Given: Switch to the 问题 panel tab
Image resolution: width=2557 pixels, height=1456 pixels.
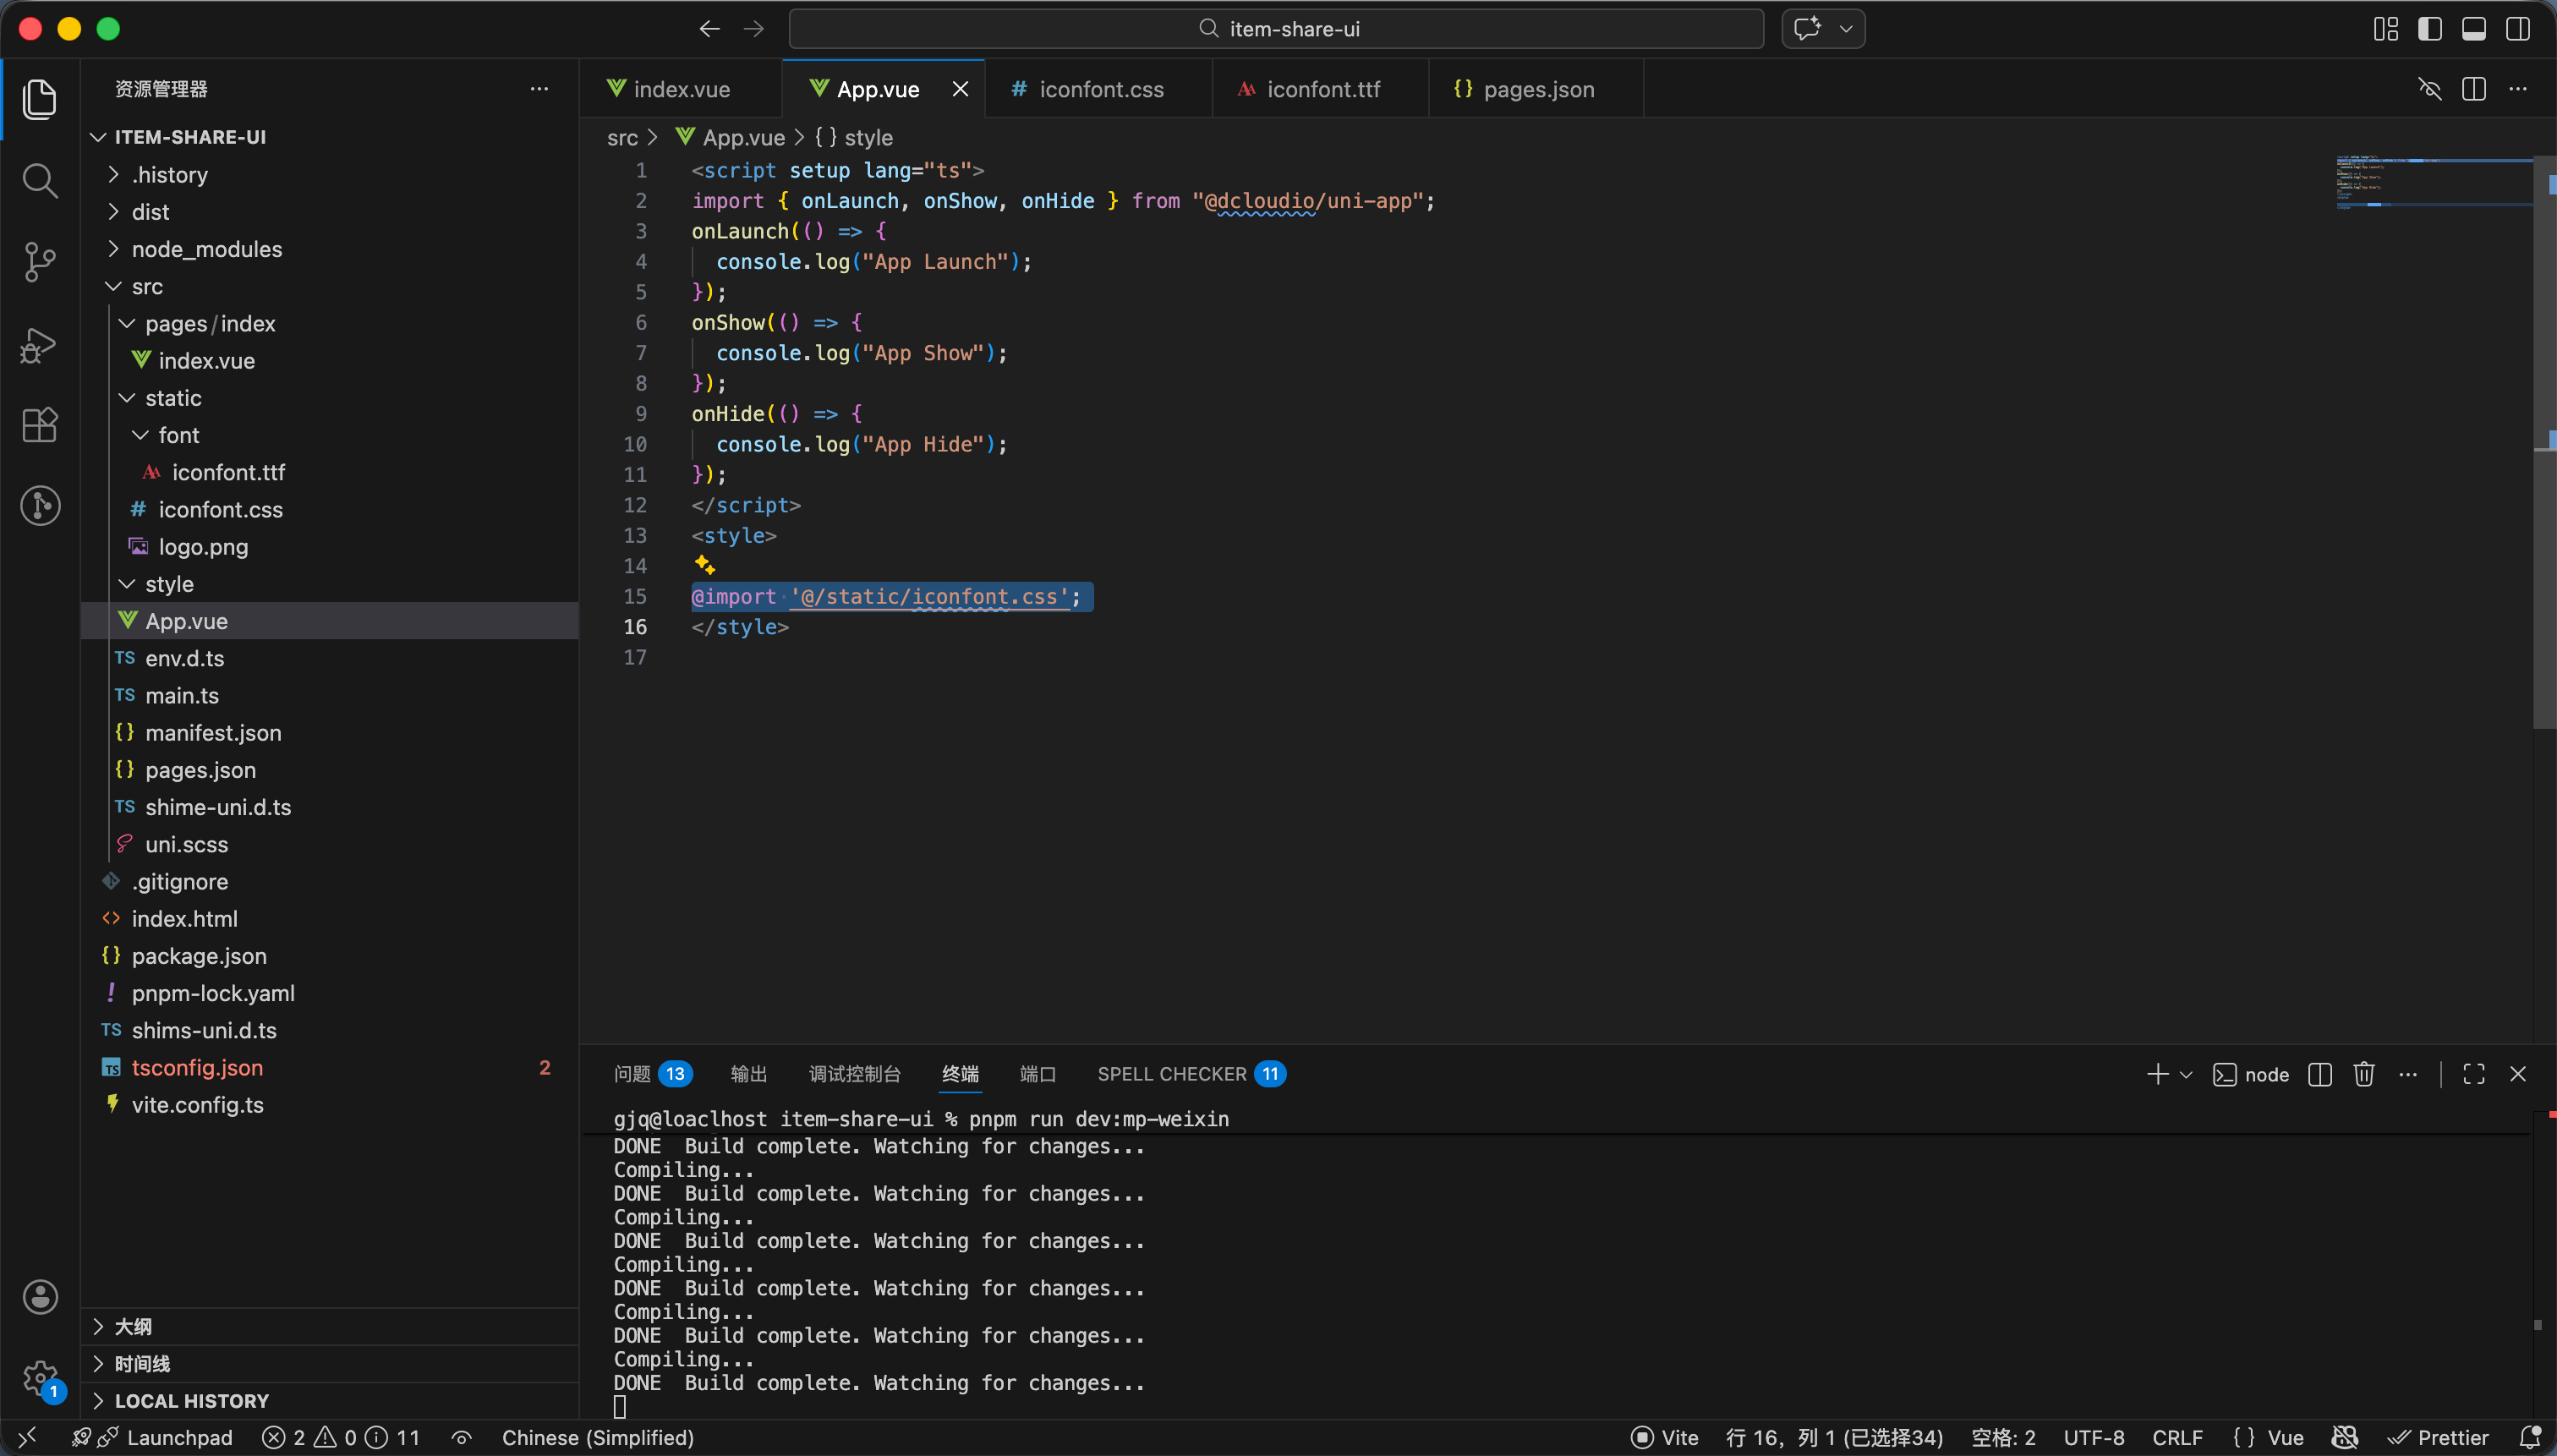Looking at the screenshot, I should (632, 1074).
